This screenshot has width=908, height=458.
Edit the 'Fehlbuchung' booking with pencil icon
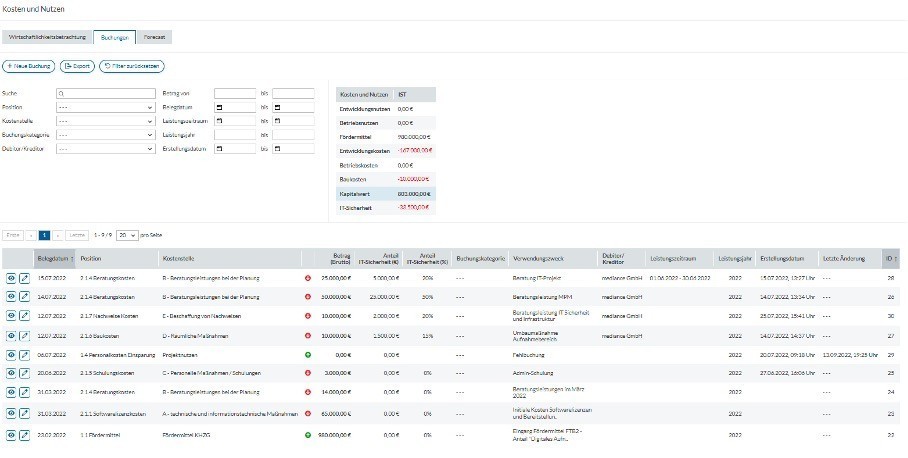pyautogui.click(x=24, y=355)
